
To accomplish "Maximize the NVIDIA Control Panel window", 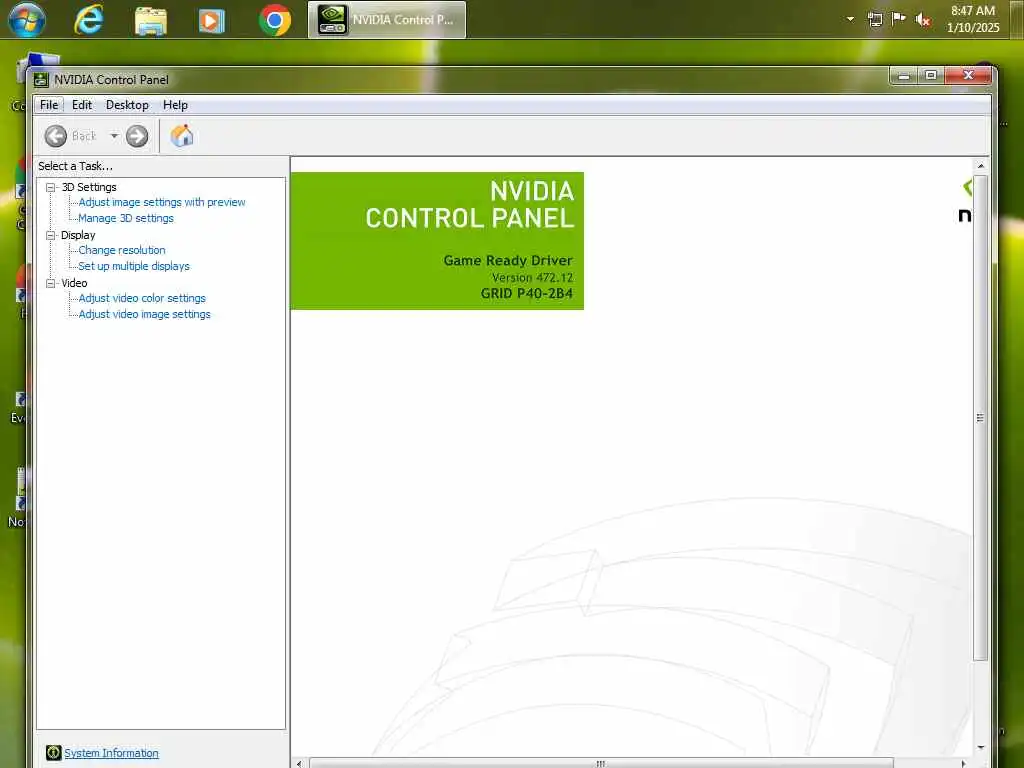I will (931, 76).
